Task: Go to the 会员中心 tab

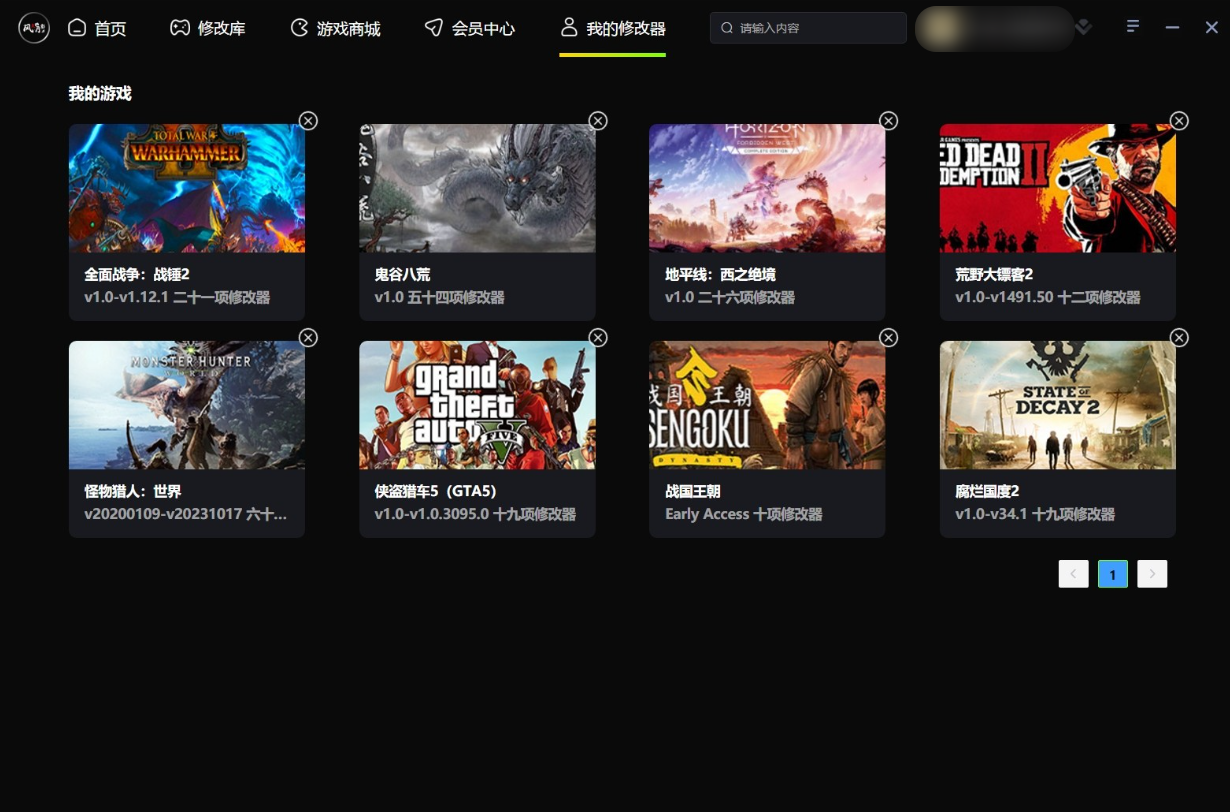Action: click(x=469, y=28)
